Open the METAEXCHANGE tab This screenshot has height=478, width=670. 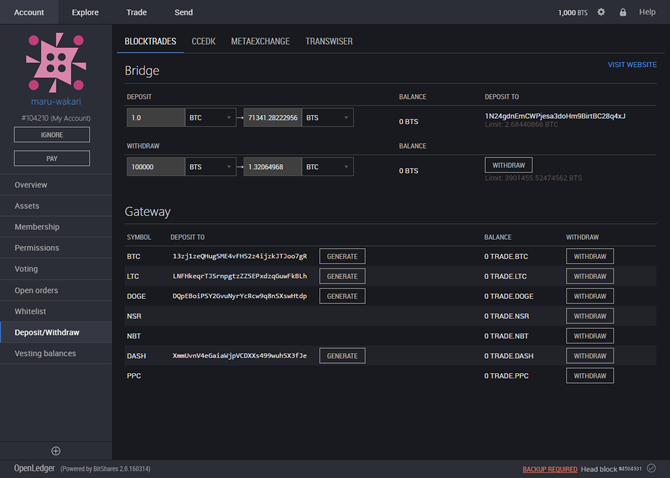(260, 41)
